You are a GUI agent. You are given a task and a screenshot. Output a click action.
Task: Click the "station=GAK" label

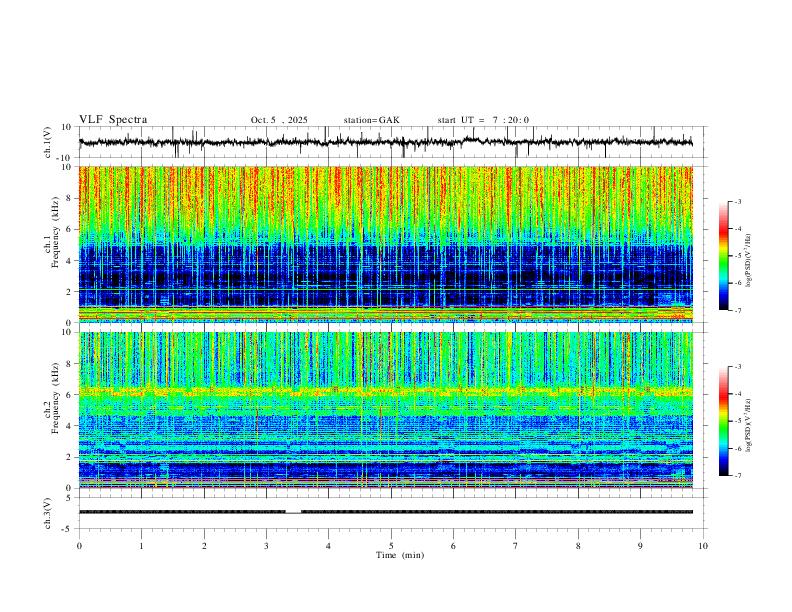point(371,120)
